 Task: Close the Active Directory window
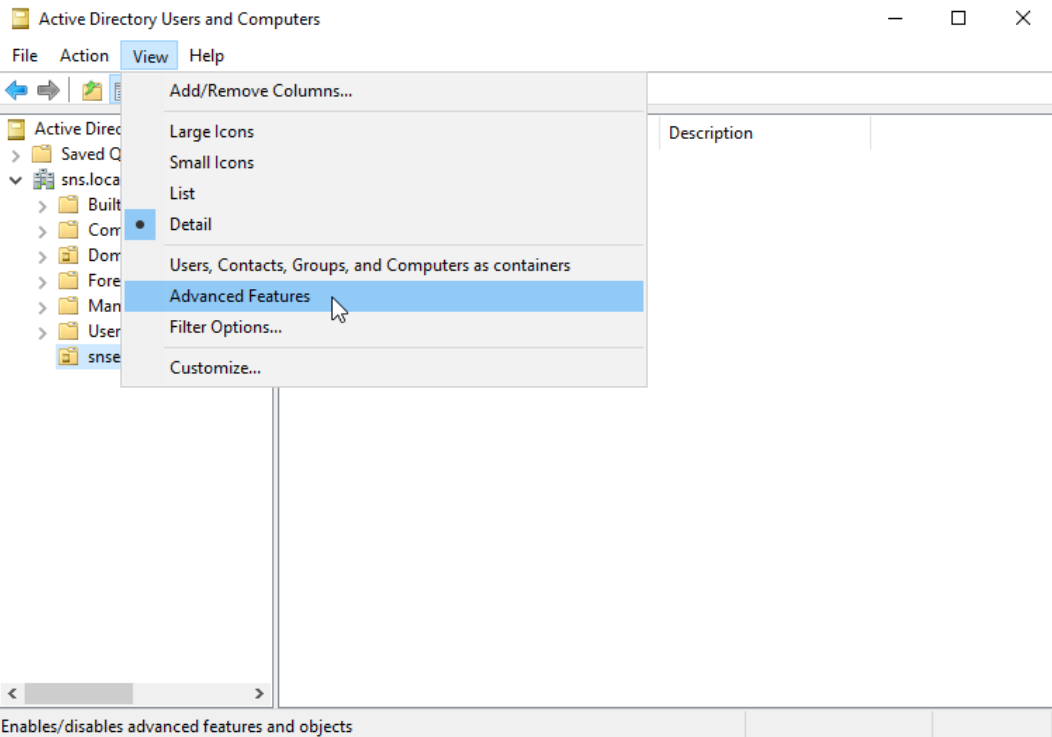(x=1022, y=19)
